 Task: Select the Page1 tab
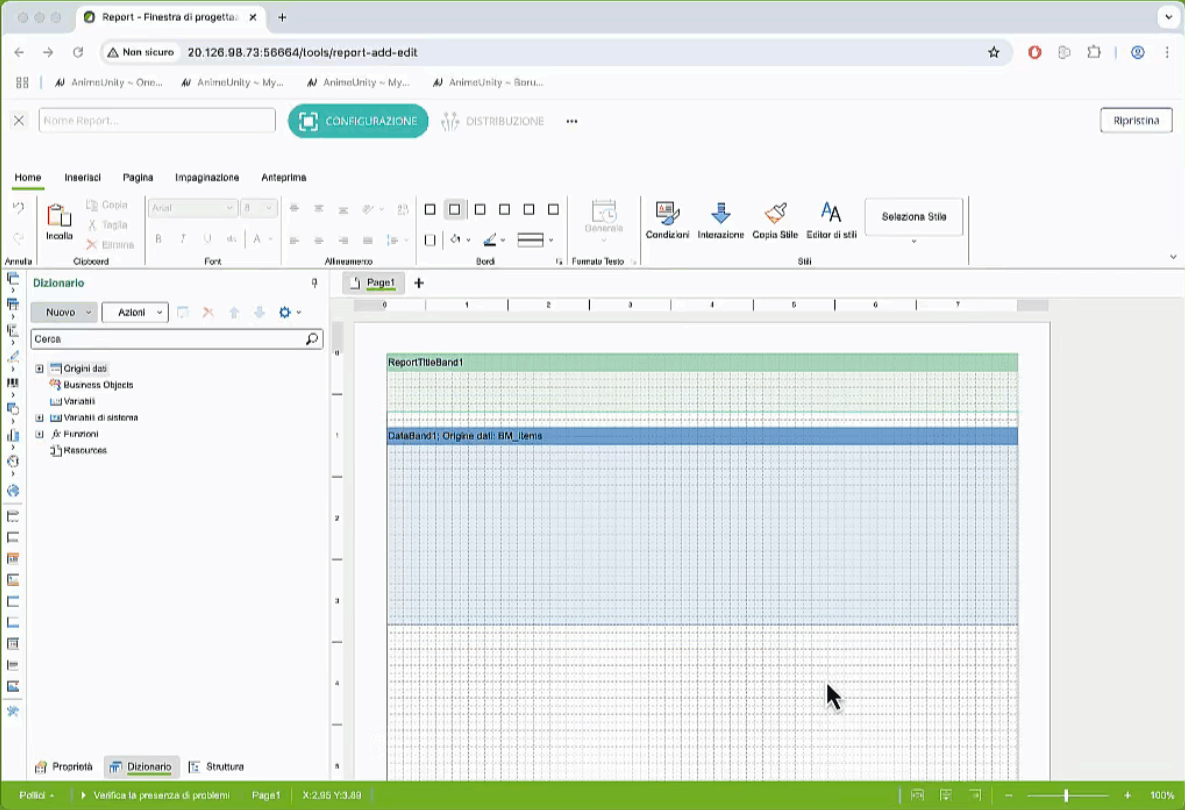pyautogui.click(x=374, y=283)
